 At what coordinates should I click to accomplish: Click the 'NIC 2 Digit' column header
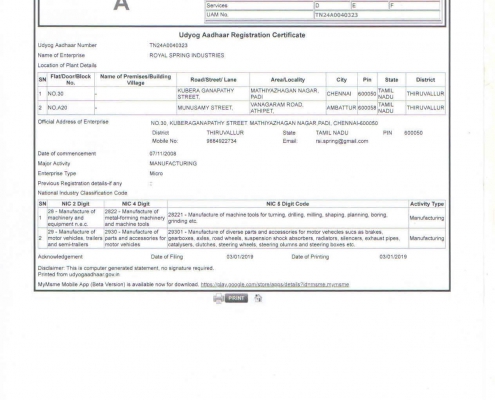(75, 204)
